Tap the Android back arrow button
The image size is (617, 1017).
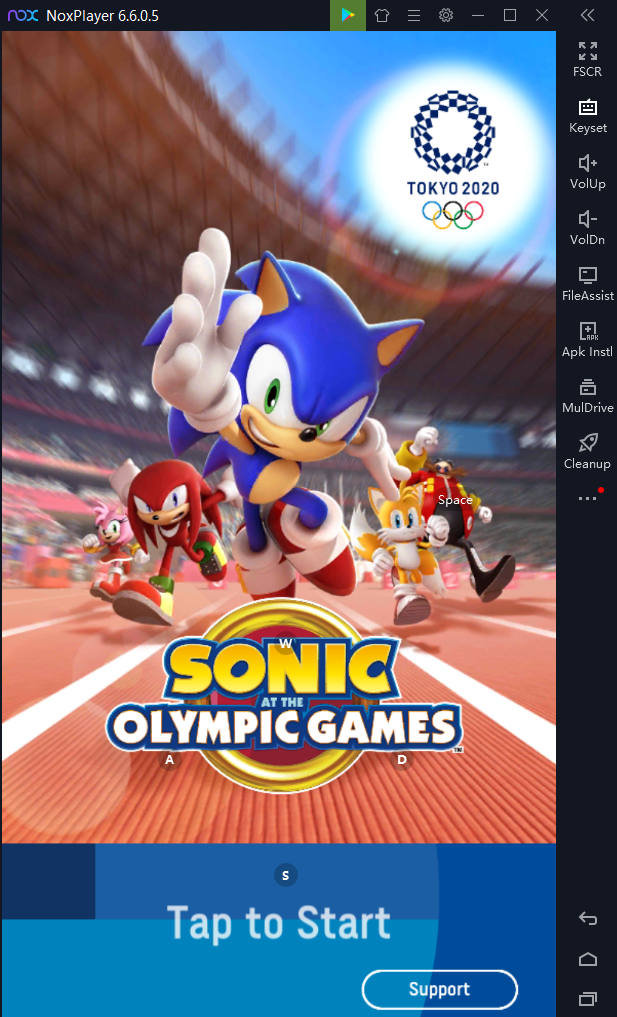pos(587,918)
